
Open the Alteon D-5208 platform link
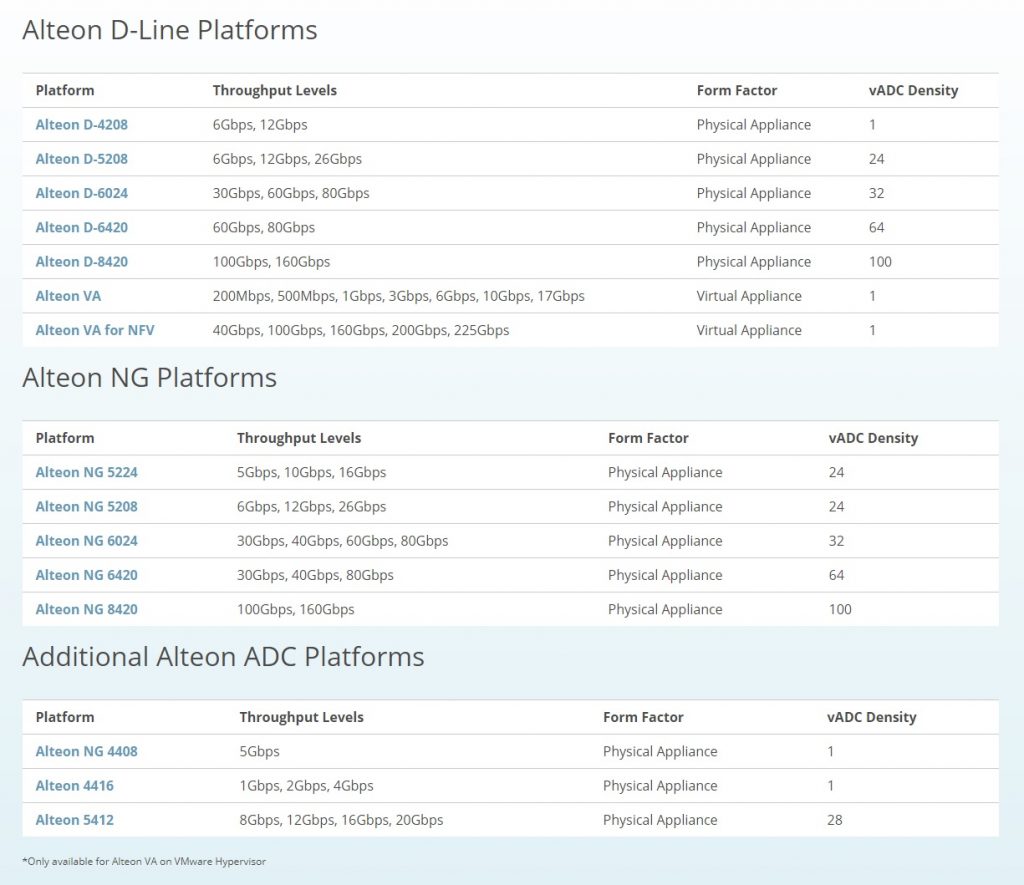(82, 159)
